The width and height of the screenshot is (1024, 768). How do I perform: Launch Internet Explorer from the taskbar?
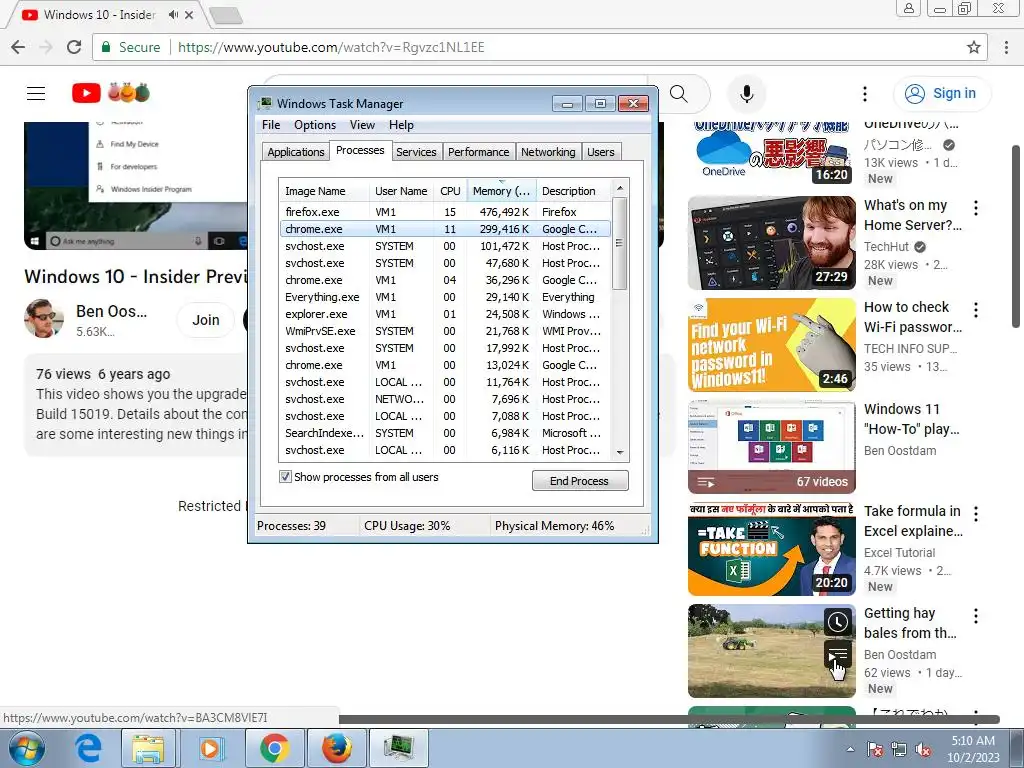[89, 748]
